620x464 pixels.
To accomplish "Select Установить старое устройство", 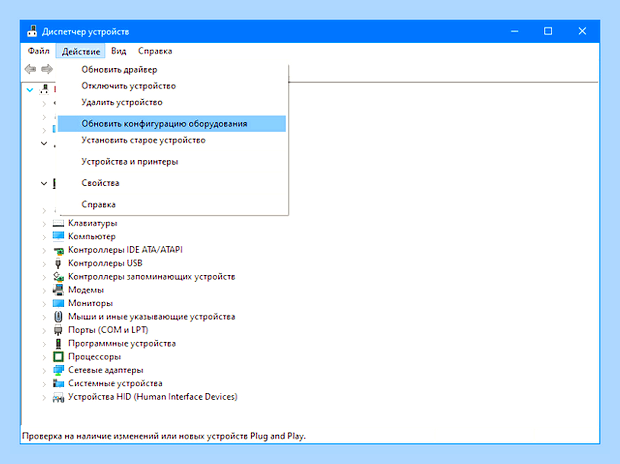I will point(172,140).
